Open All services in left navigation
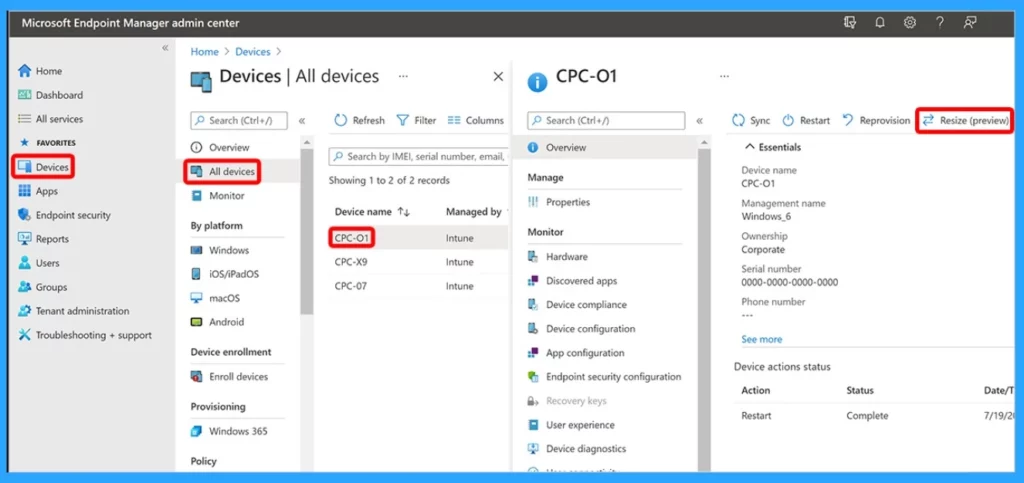Screen dimensions: 1024x483 (50, 119)
